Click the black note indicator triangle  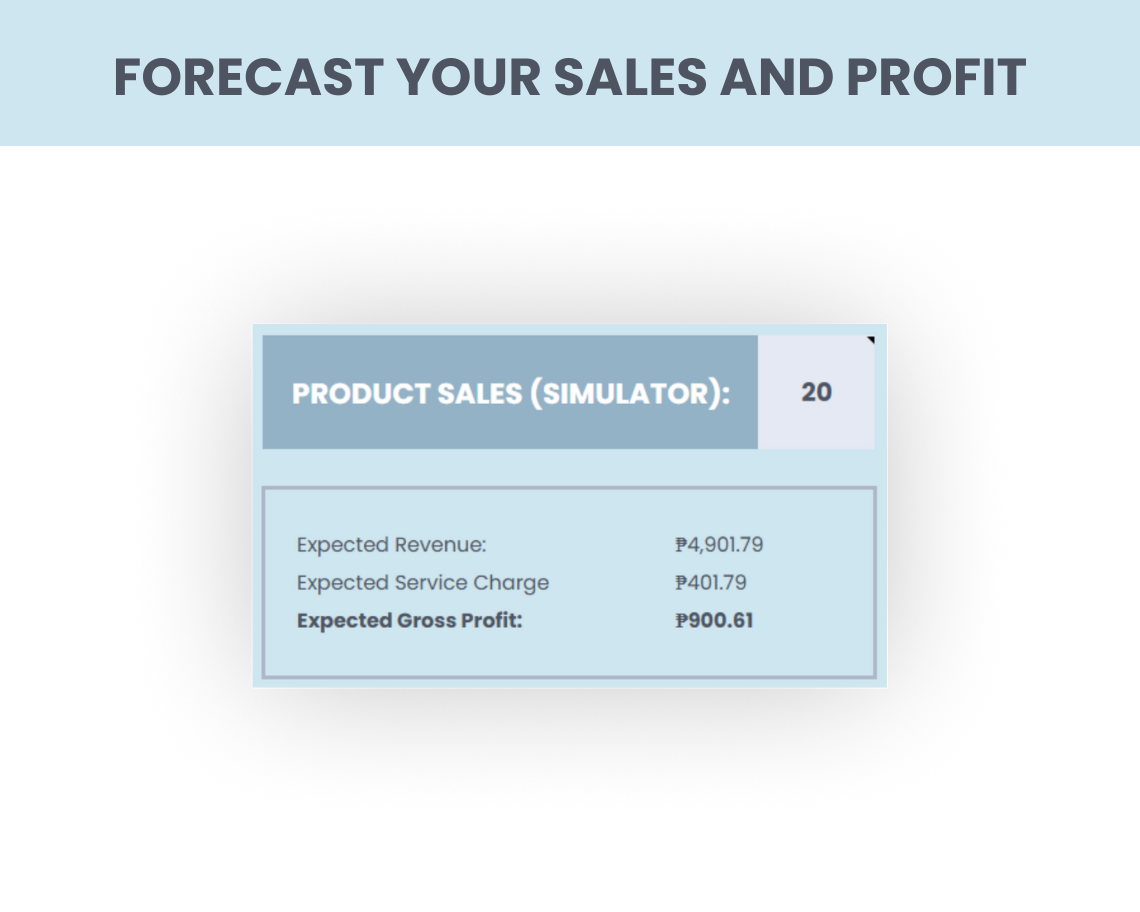coord(871,341)
